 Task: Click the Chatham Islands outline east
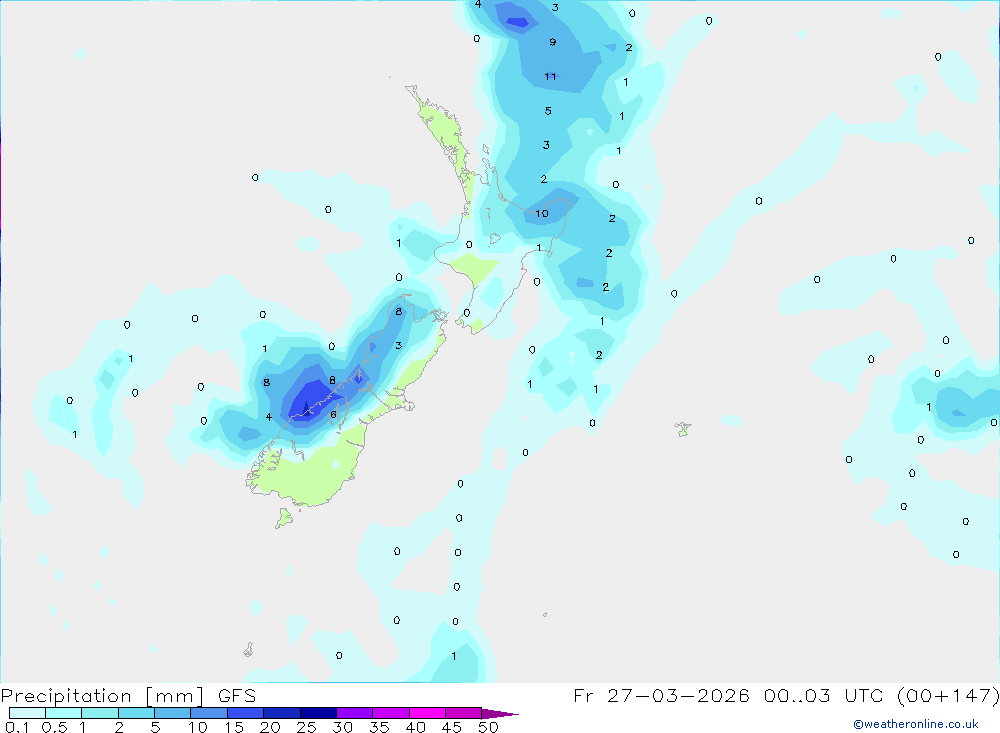[683, 429]
